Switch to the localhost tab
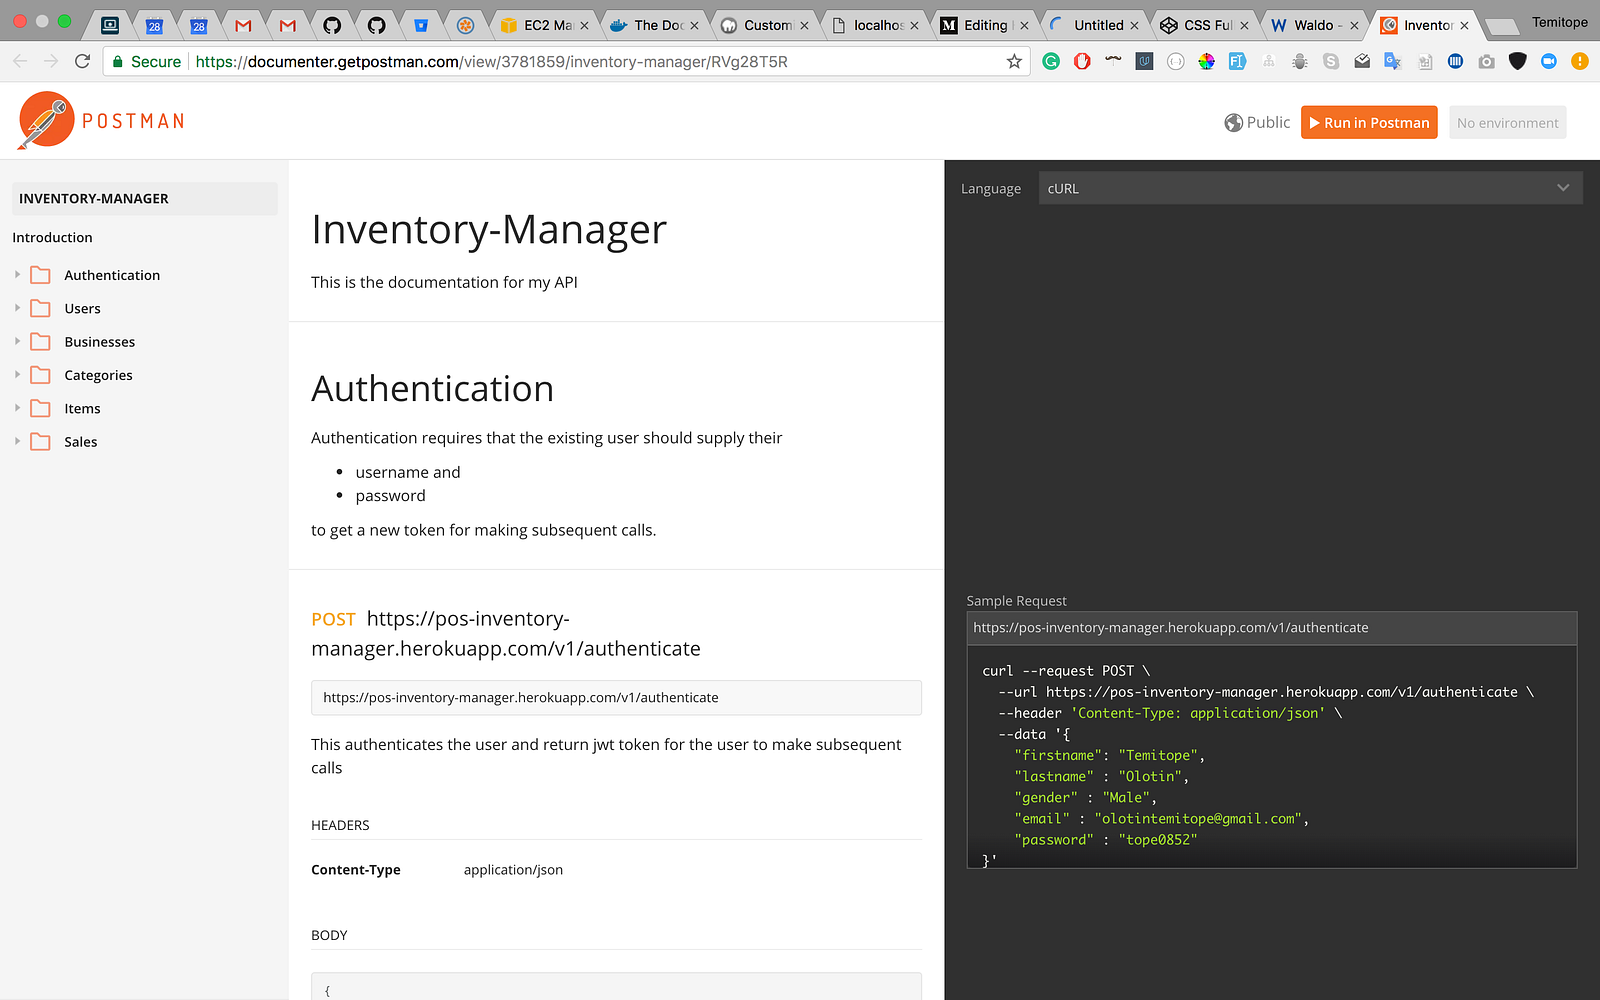 point(874,25)
